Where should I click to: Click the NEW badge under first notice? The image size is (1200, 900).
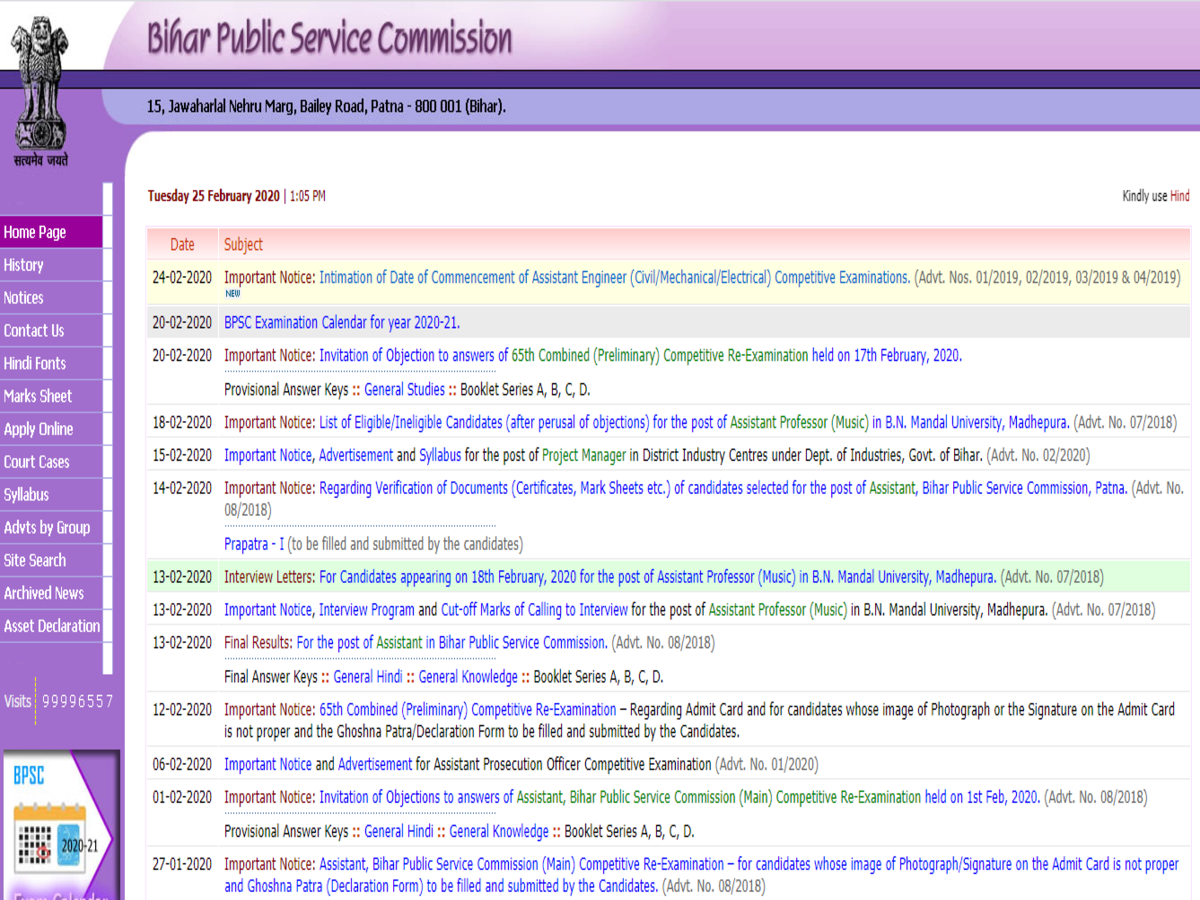click(232, 294)
